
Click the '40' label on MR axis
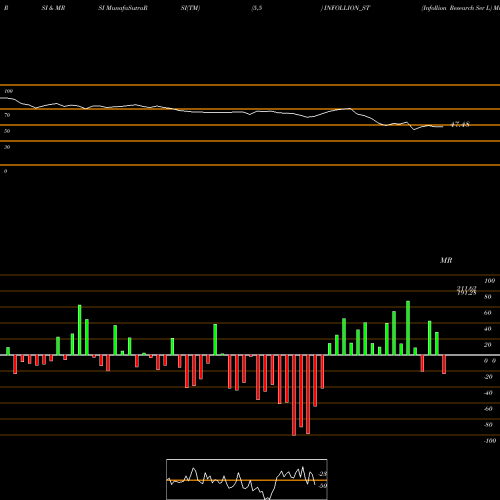488,329
